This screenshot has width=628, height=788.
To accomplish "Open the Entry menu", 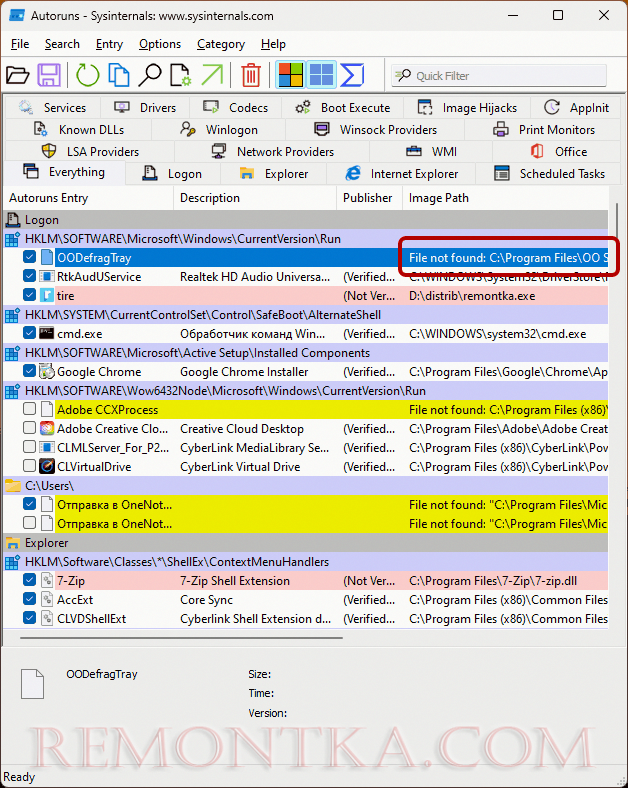I will point(109,44).
